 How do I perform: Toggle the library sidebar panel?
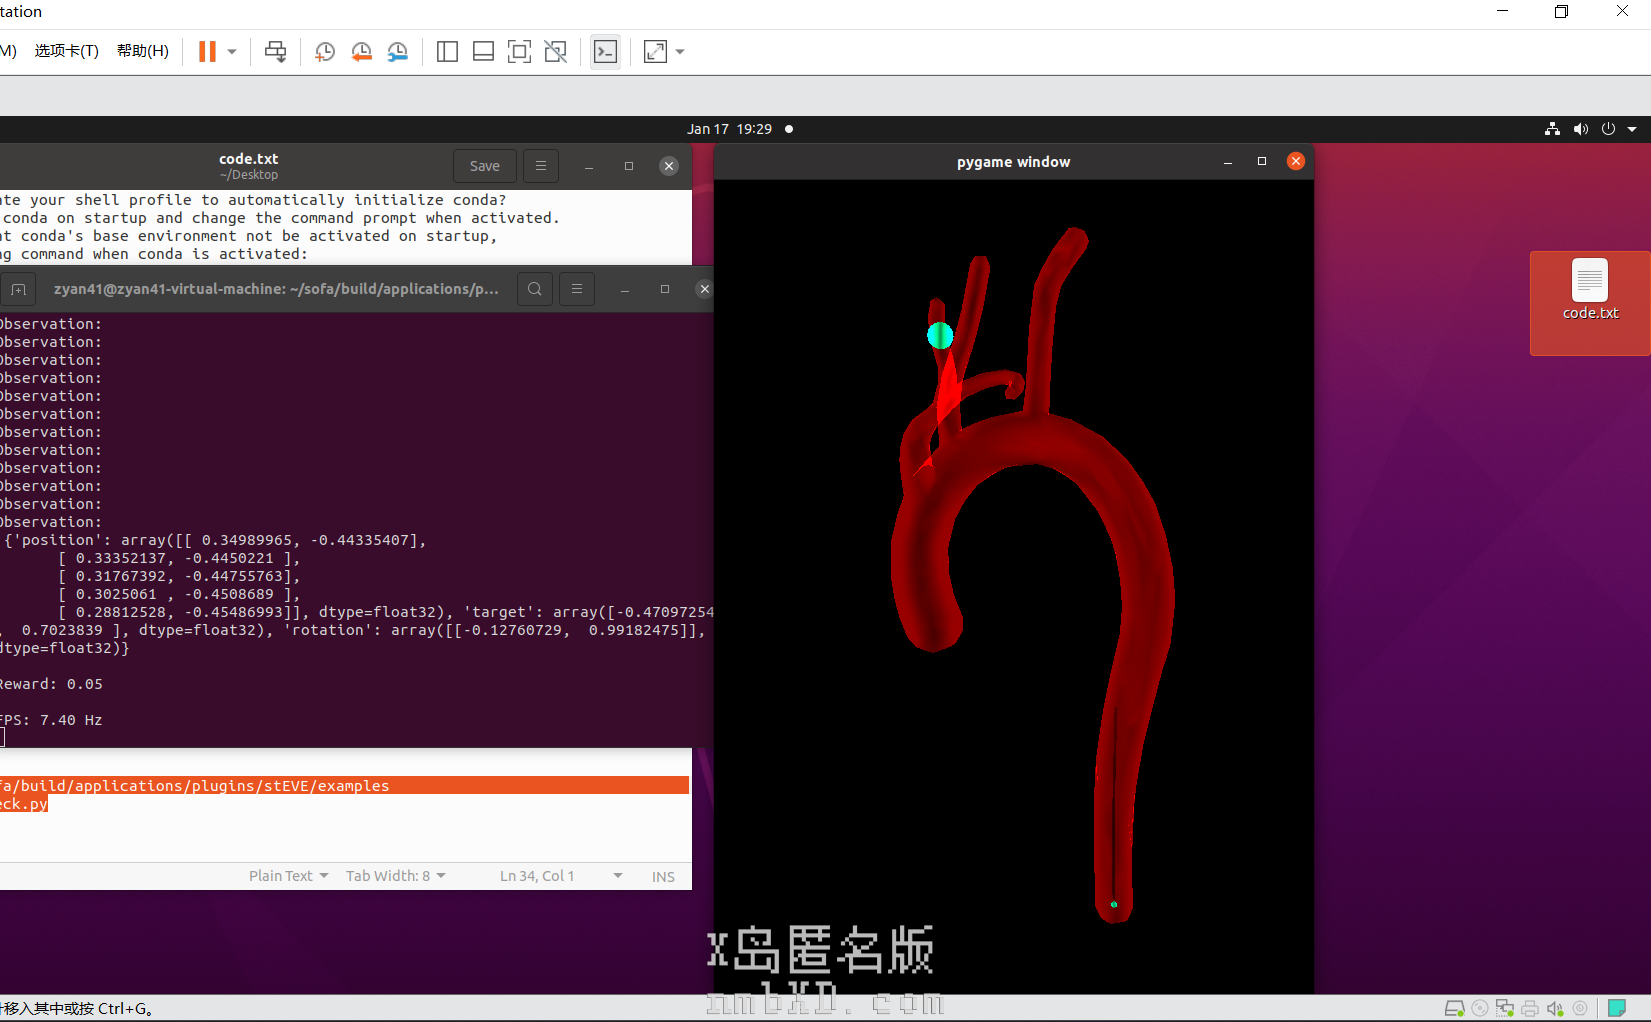[447, 52]
